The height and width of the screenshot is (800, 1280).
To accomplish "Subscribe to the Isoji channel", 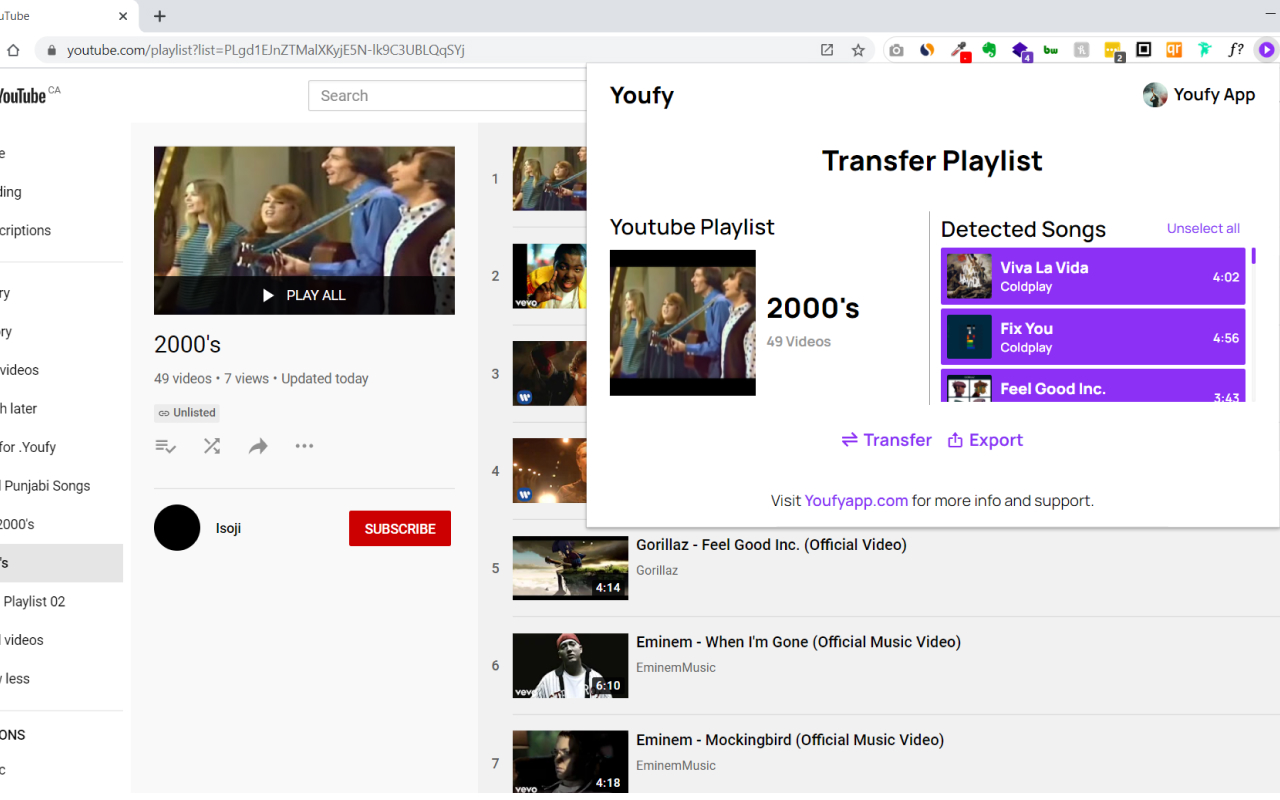I will [x=400, y=528].
